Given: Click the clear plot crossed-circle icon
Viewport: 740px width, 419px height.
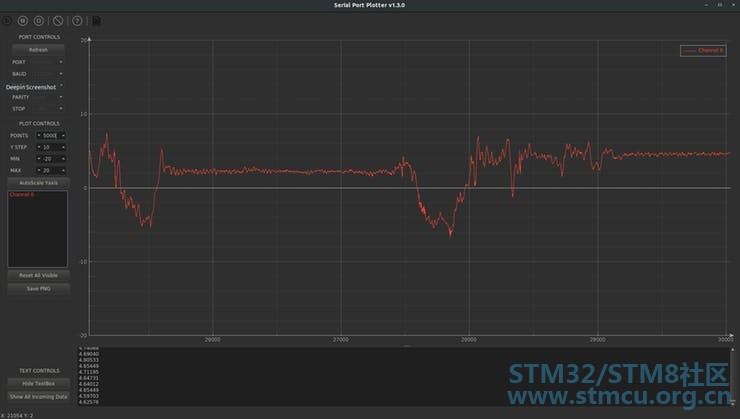Looking at the screenshot, I should [58, 21].
